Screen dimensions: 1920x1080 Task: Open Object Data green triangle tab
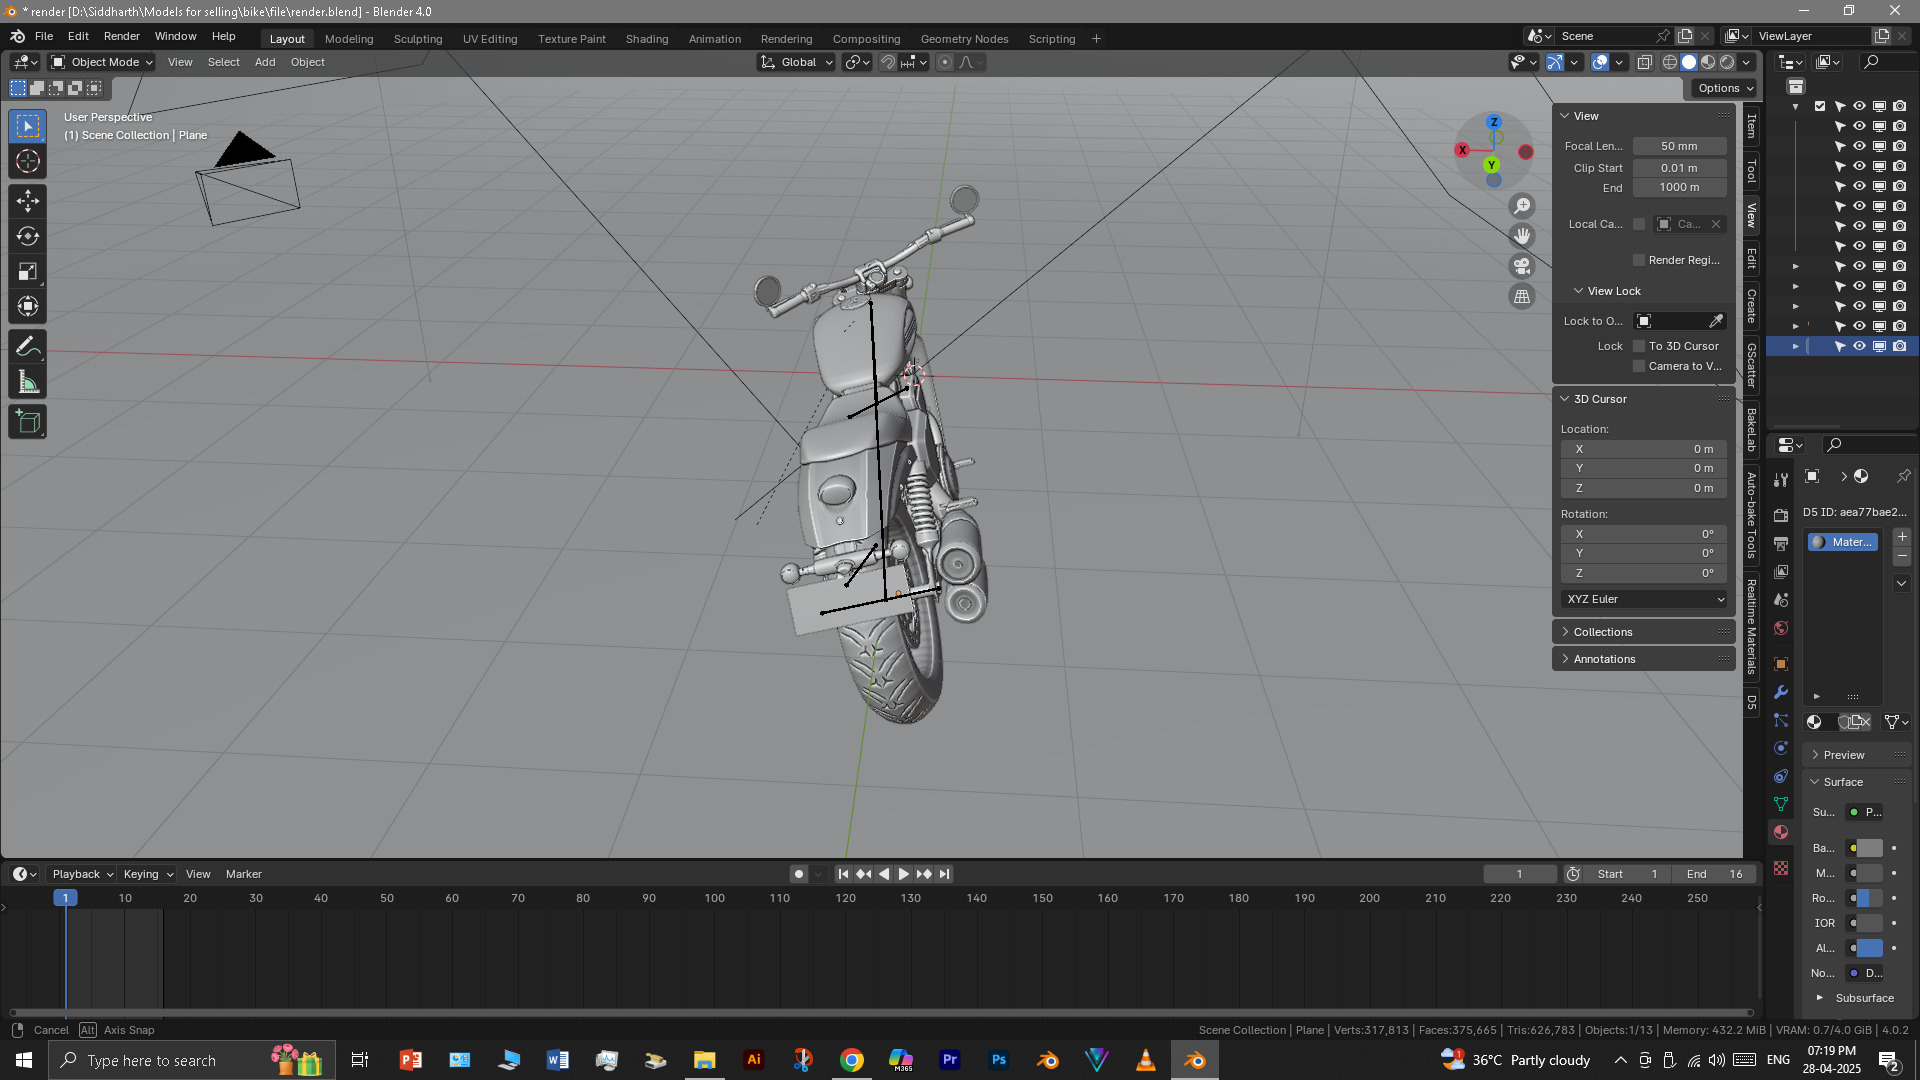(x=1781, y=804)
